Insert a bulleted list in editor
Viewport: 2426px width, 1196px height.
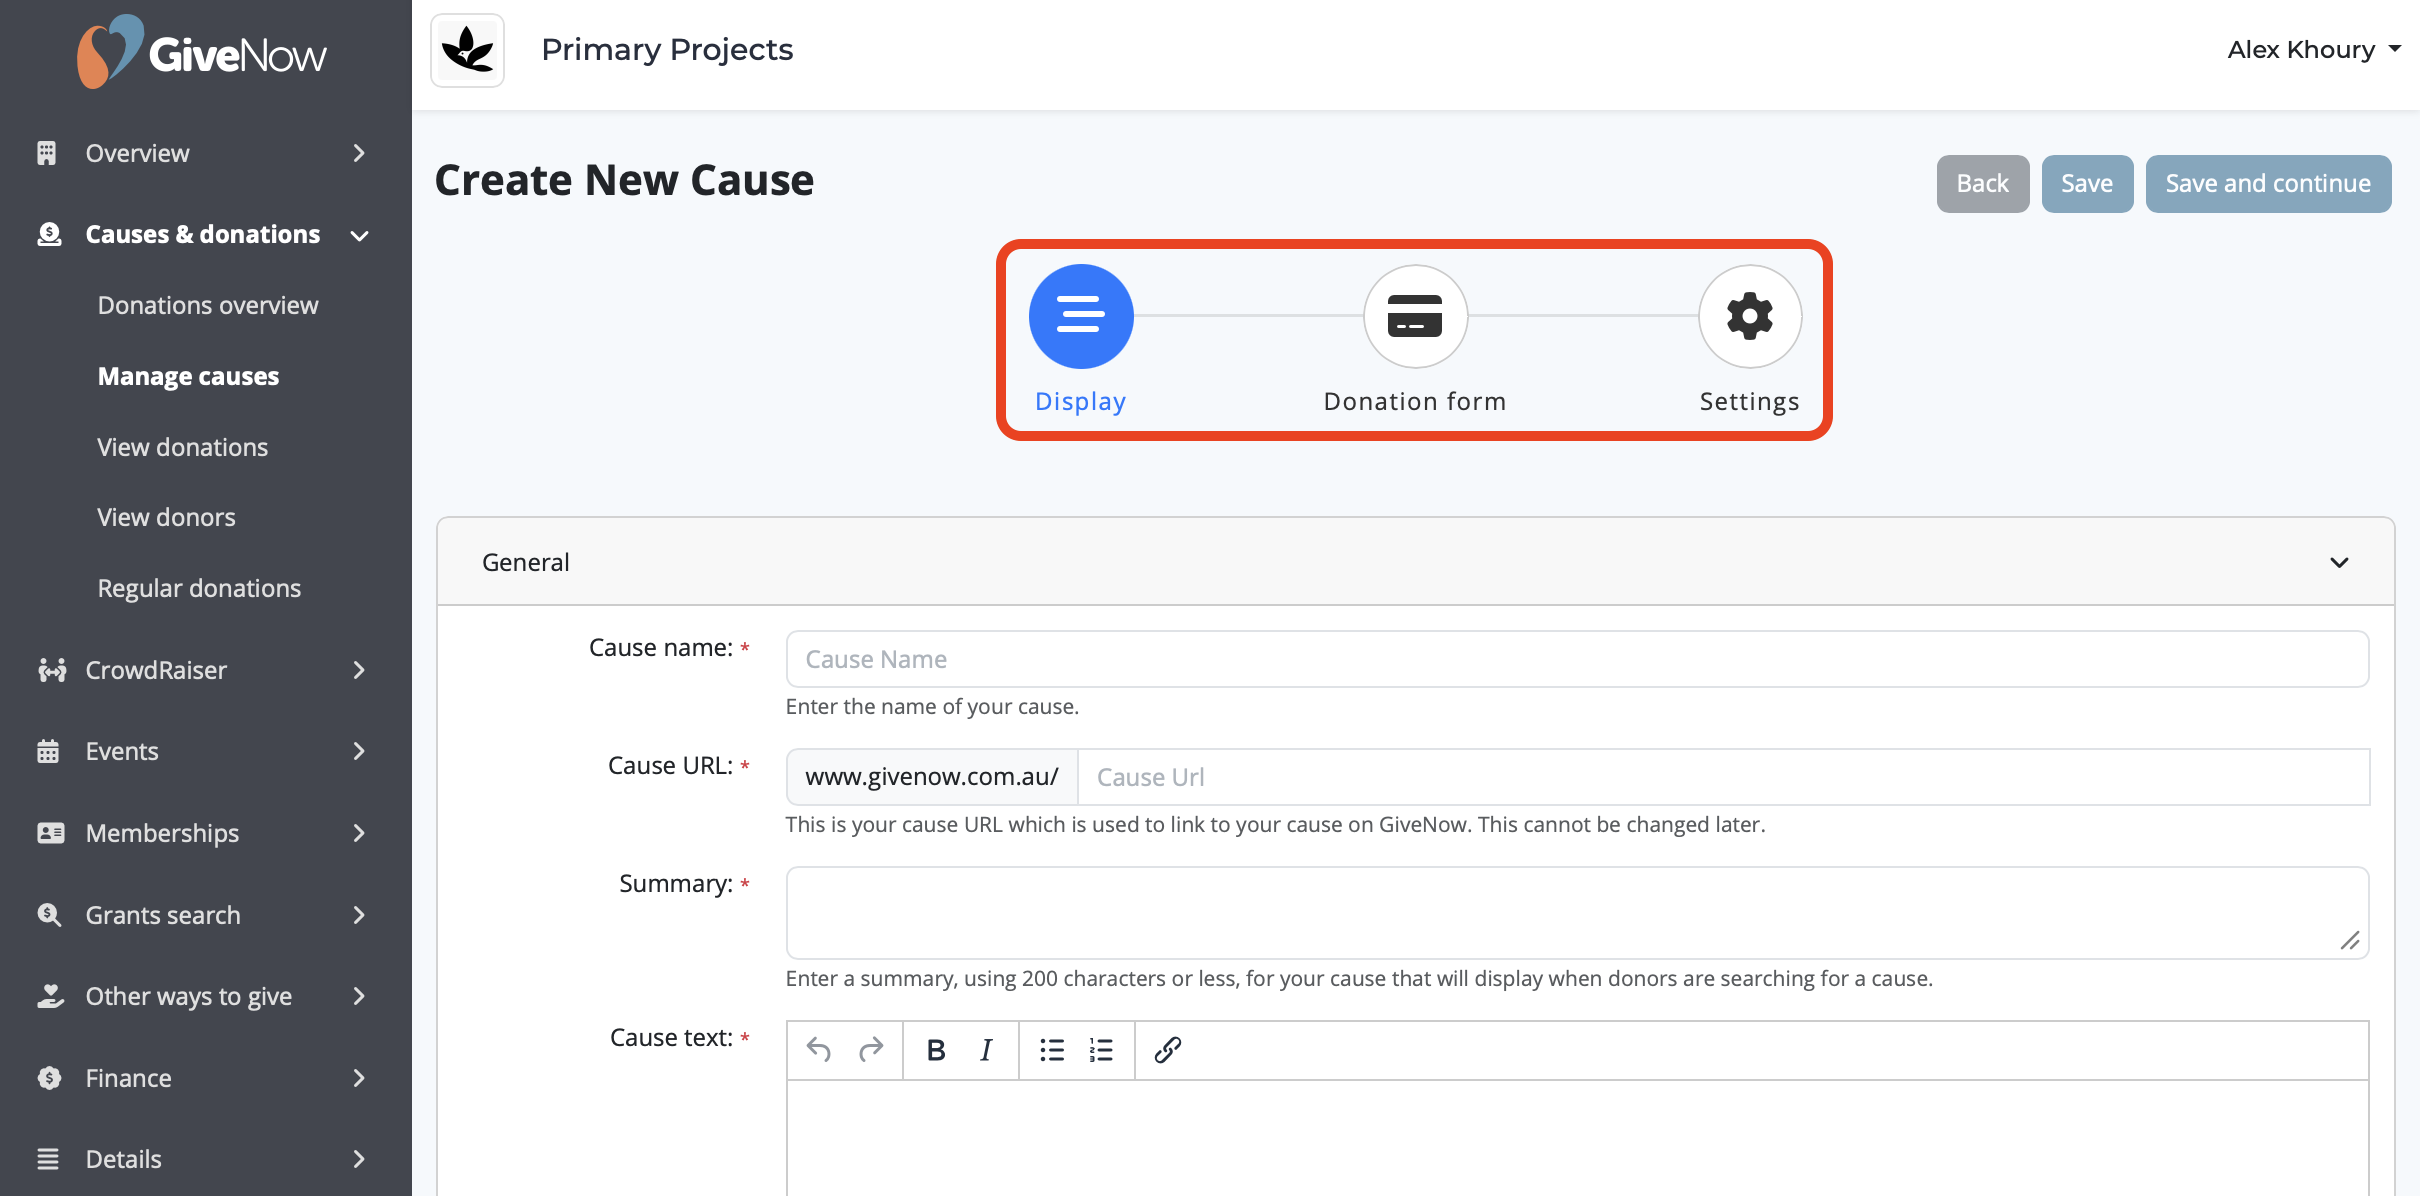tap(1051, 1050)
